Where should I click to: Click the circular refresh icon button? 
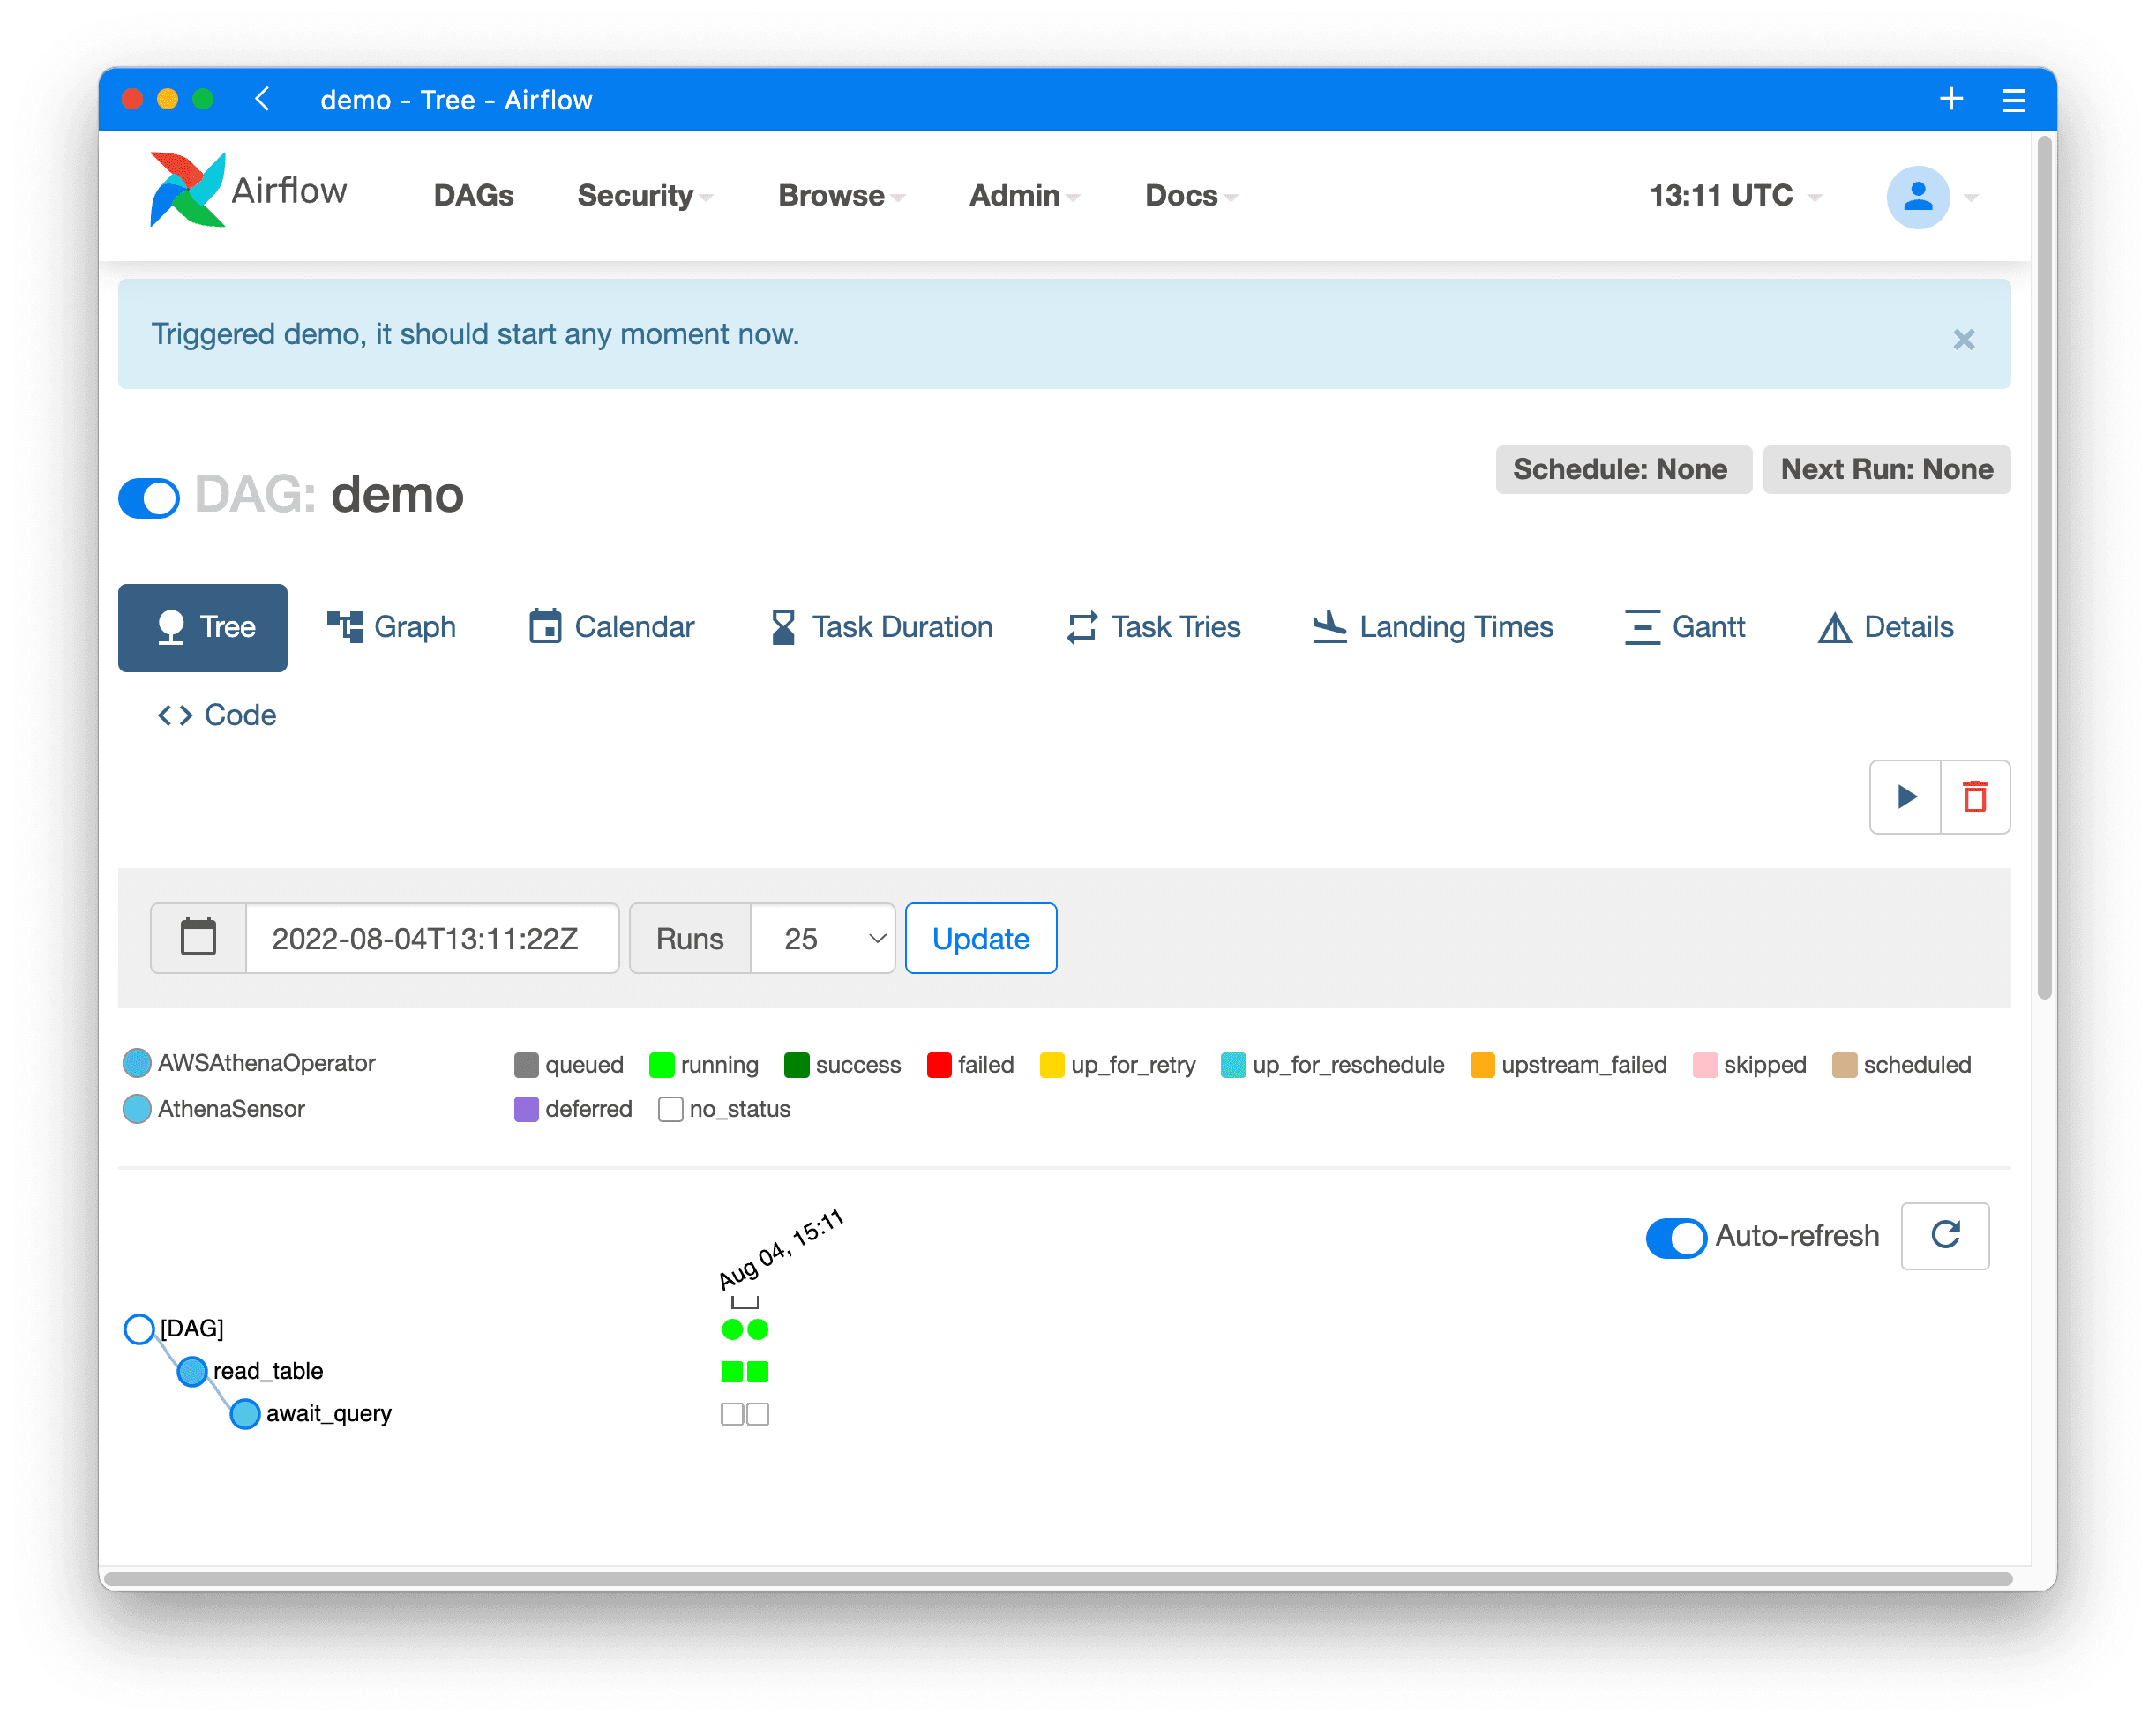tap(1944, 1235)
